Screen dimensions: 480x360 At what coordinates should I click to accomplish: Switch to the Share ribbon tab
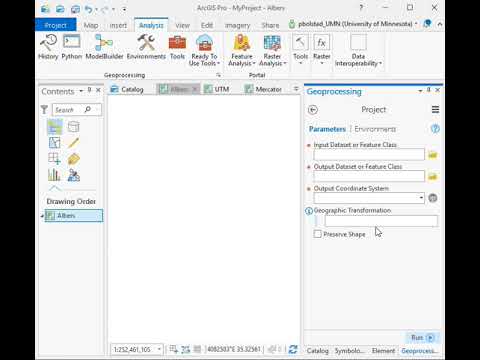(x=270, y=25)
